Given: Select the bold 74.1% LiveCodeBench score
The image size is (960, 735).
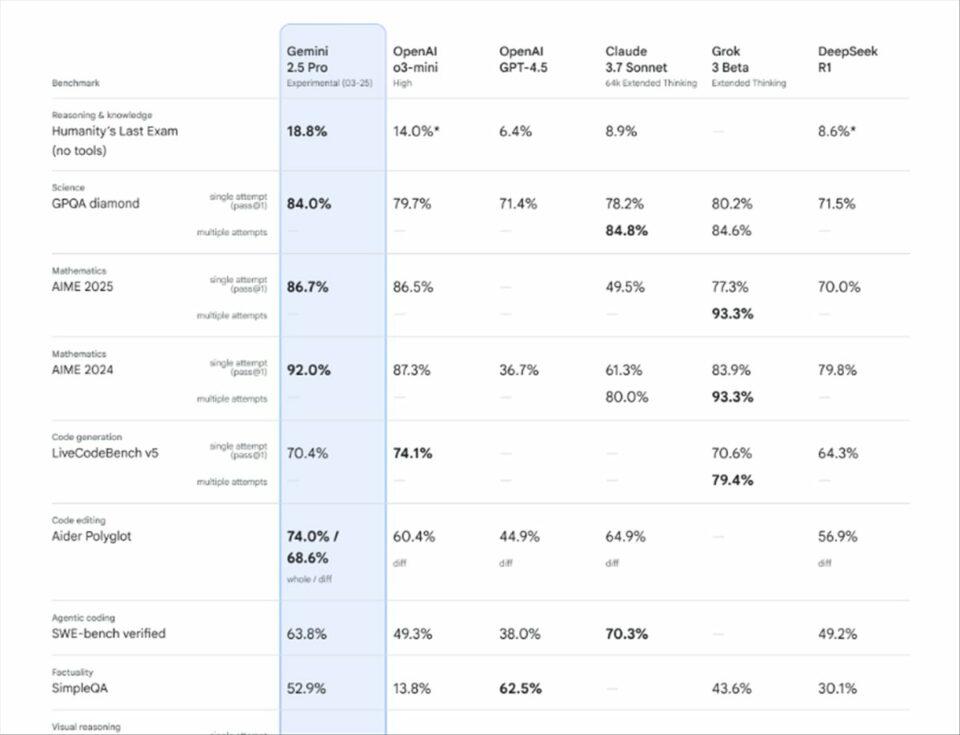Looking at the screenshot, I should pos(413,453).
